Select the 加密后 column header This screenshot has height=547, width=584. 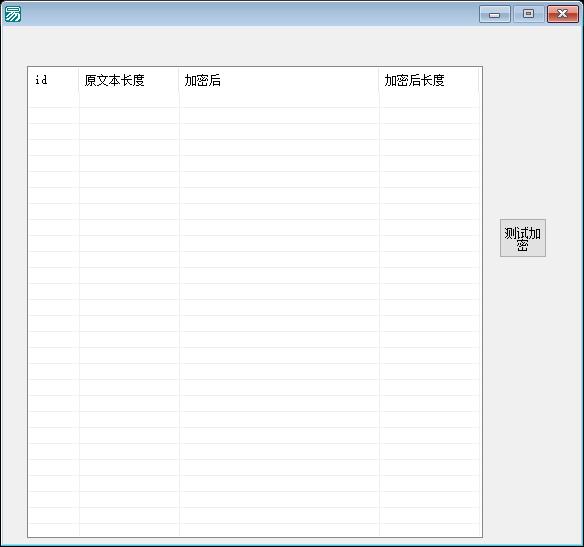click(x=279, y=80)
